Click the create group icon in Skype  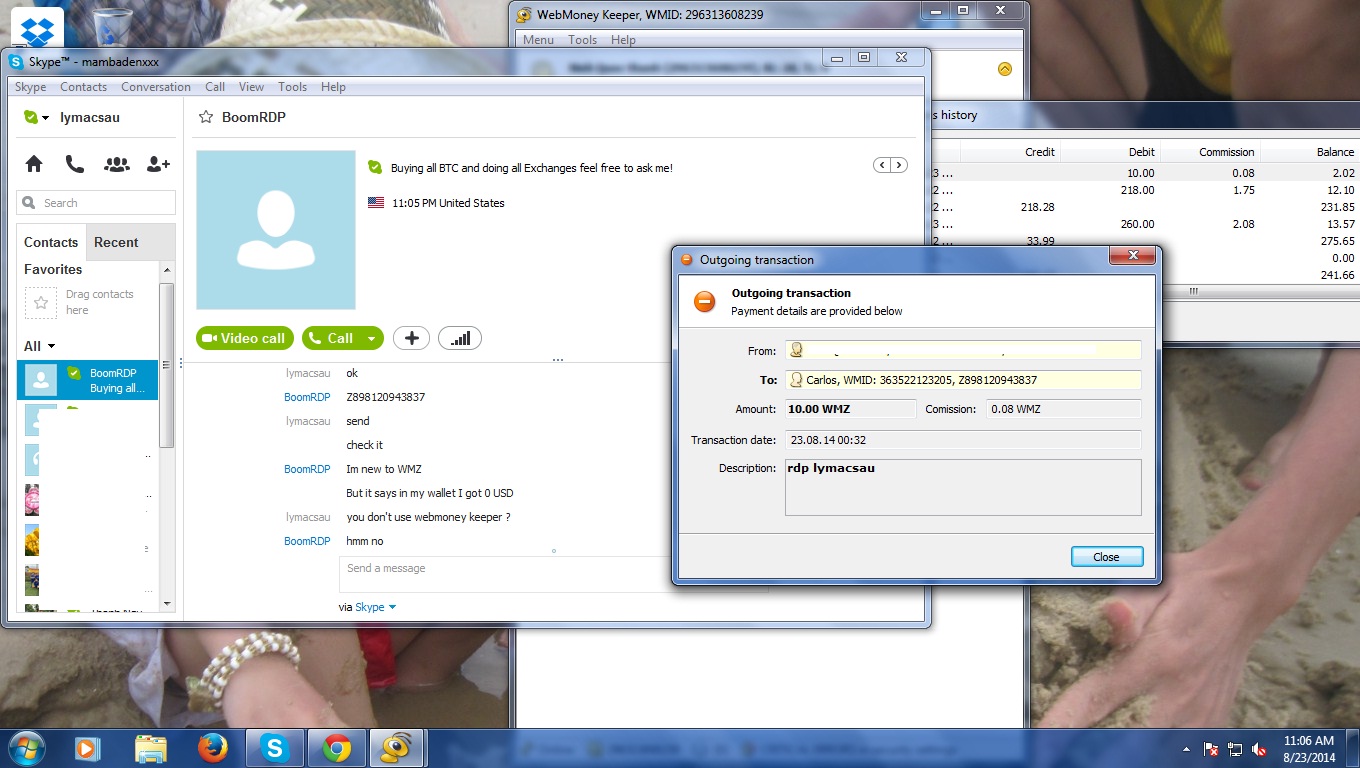pyautogui.click(x=117, y=164)
